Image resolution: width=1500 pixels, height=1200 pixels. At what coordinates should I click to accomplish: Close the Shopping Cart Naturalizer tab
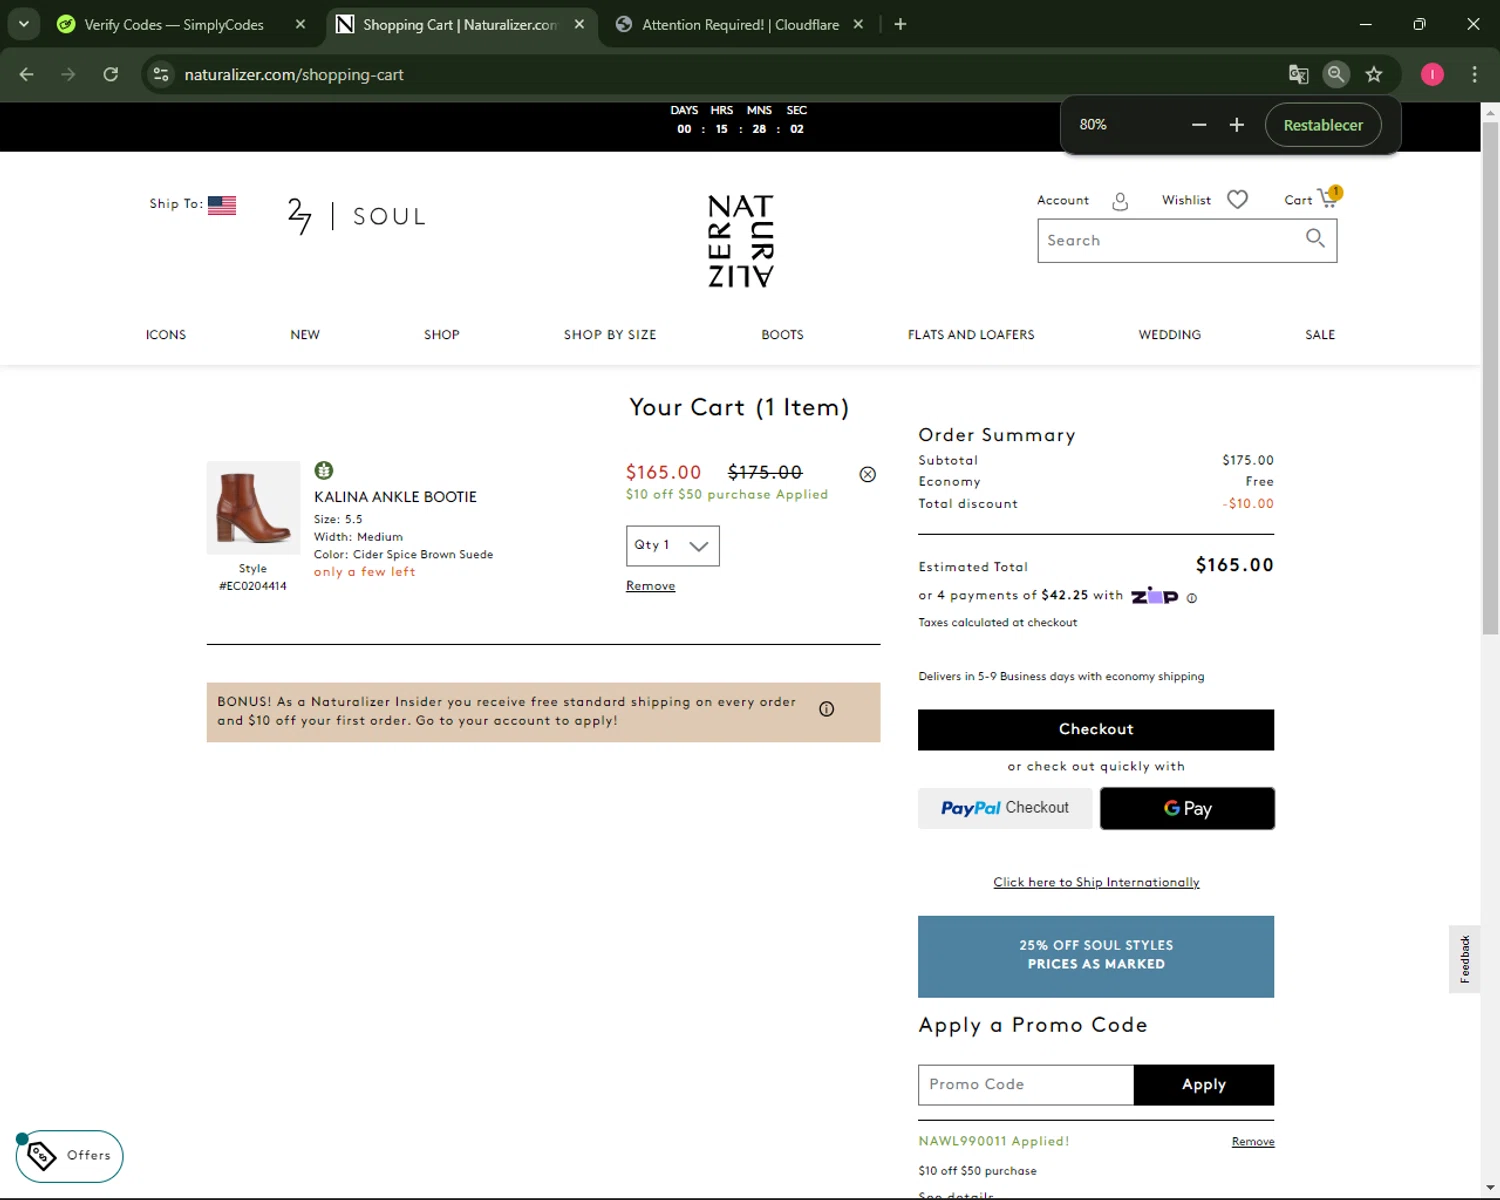point(579,24)
